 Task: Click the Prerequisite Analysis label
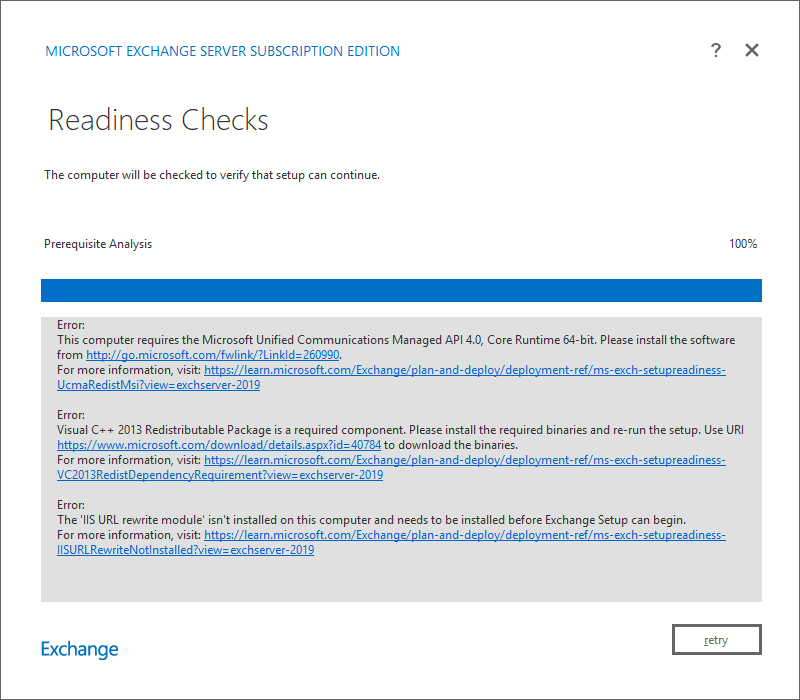coord(97,243)
